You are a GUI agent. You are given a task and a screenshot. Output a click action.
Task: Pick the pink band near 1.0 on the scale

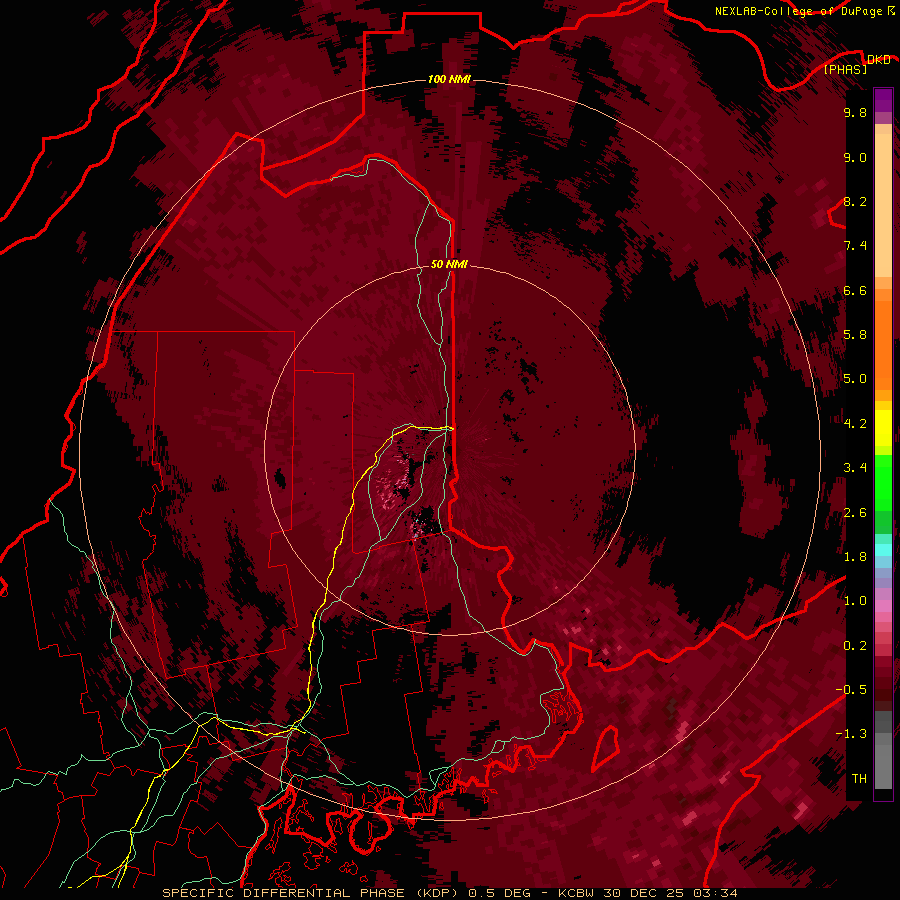[883, 605]
